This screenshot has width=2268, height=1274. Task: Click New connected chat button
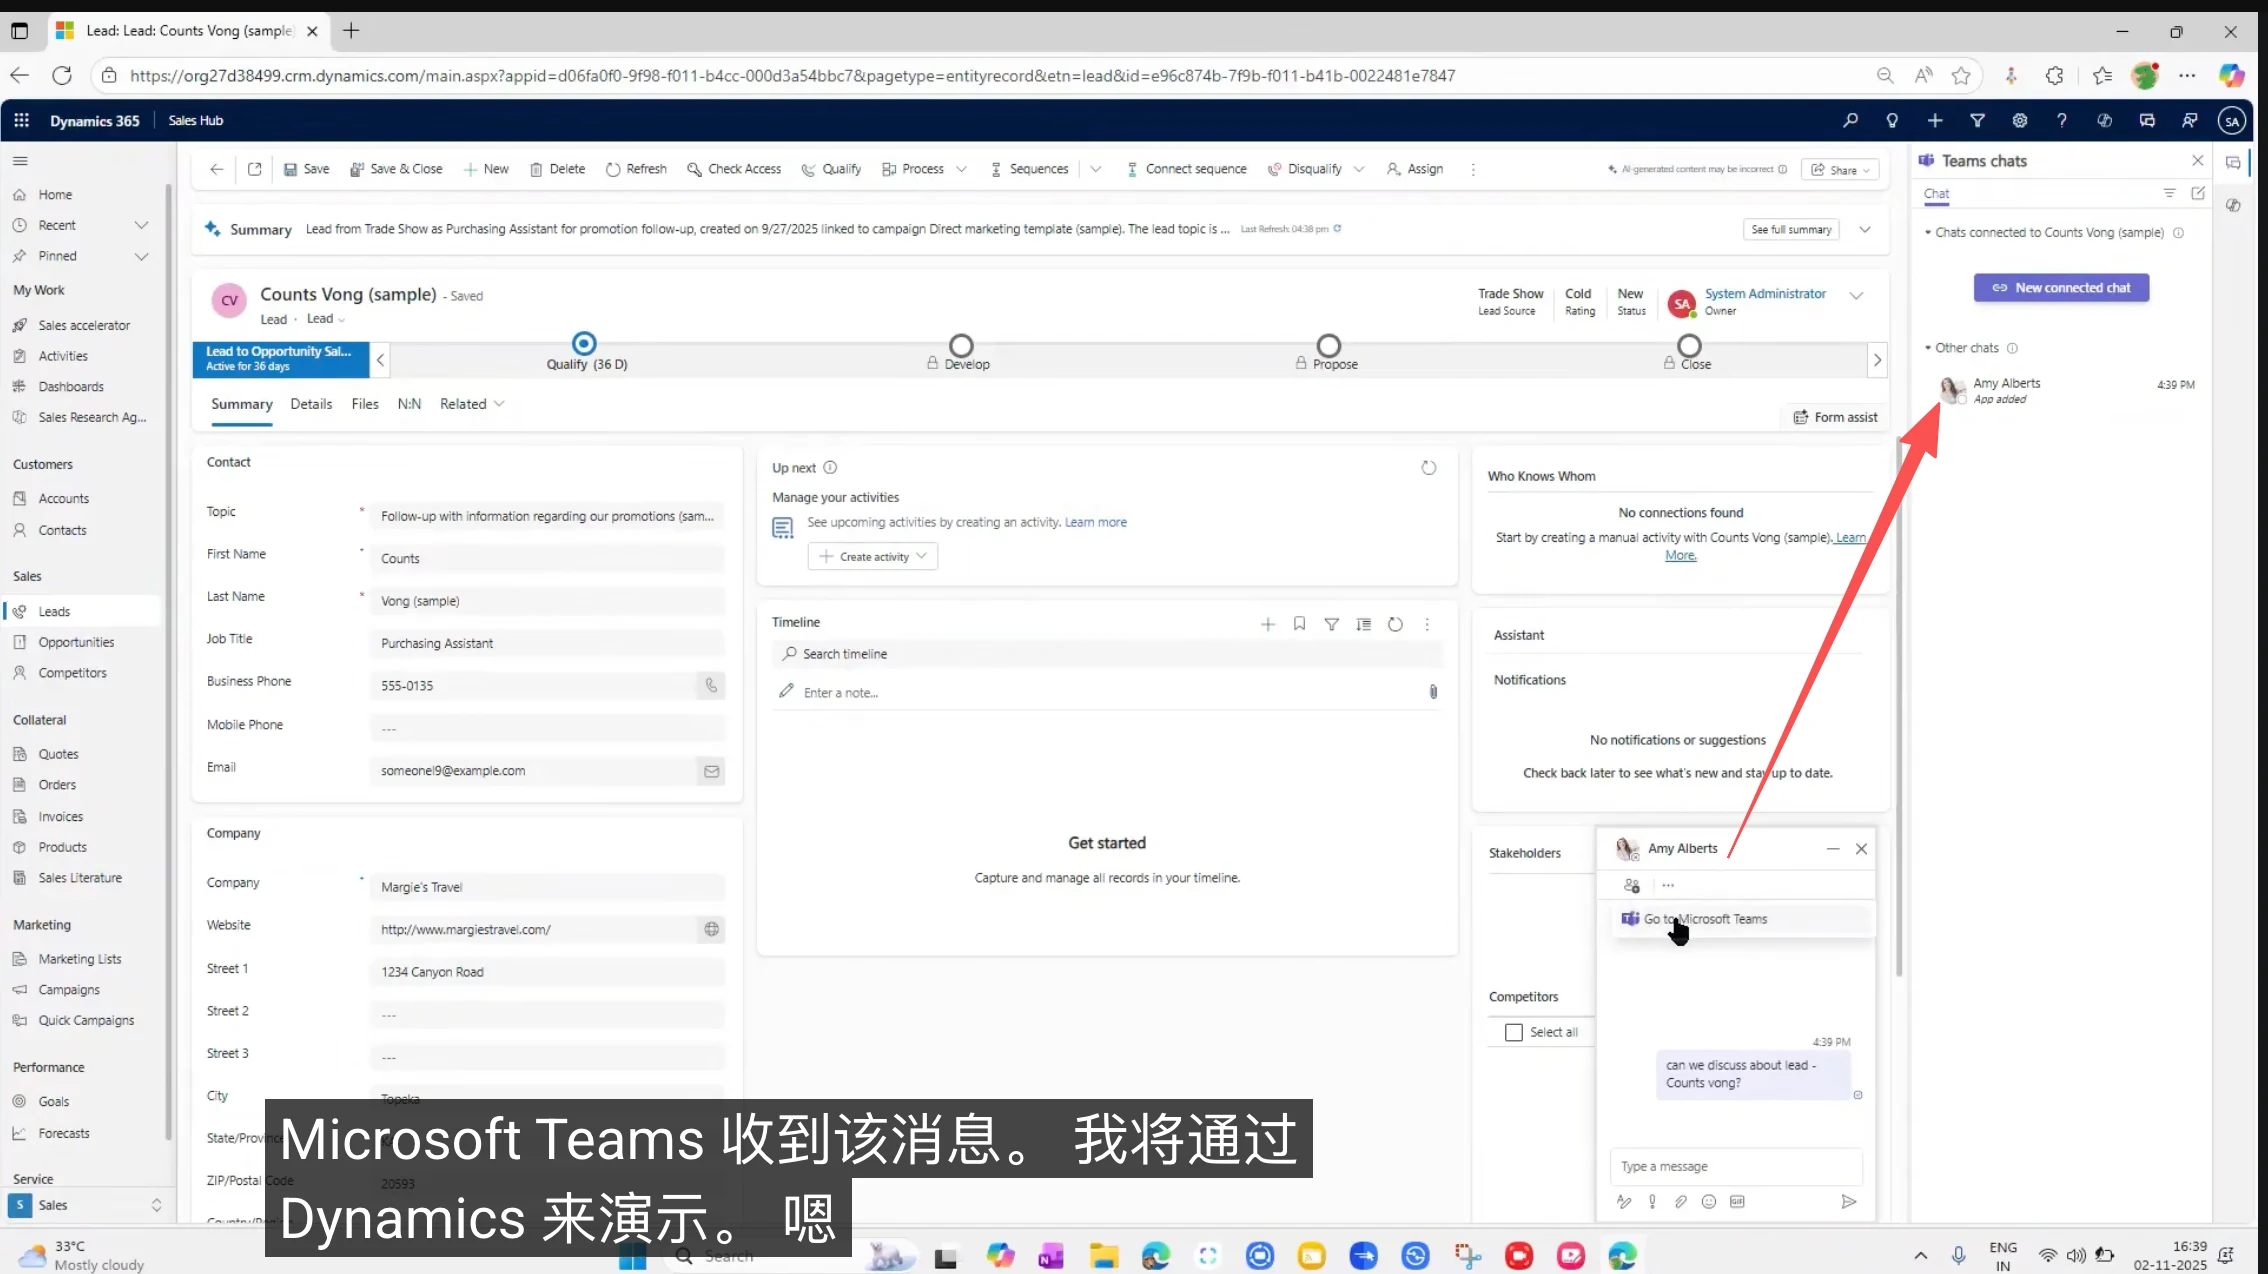[2061, 287]
